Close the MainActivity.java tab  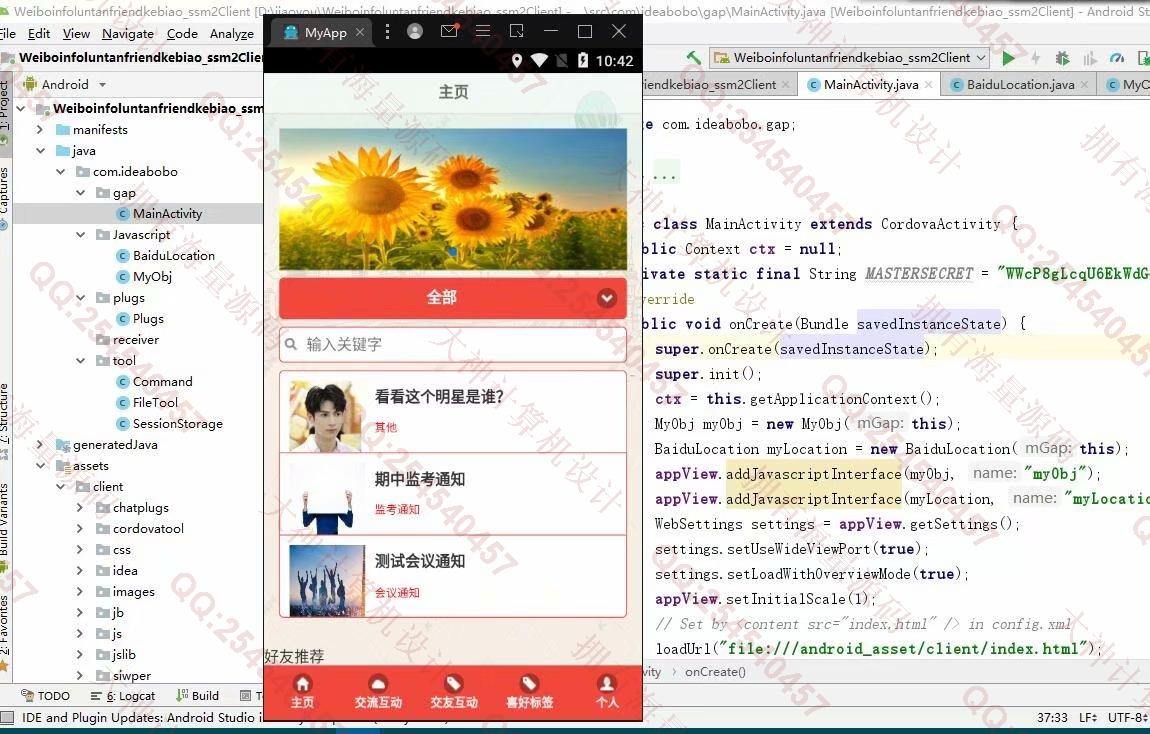click(x=929, y=84)
